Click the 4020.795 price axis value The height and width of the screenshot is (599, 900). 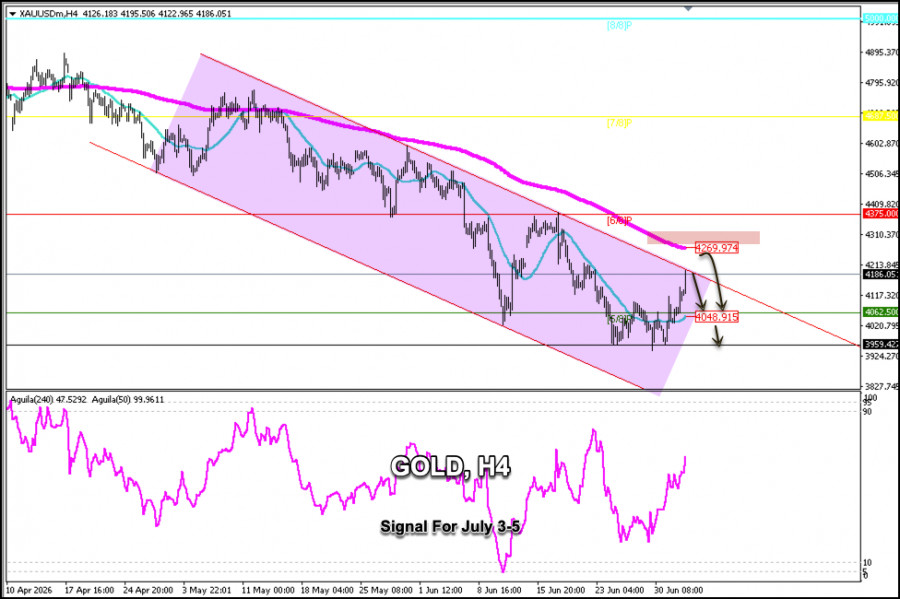pyautogui.click(x=882, y=325)
